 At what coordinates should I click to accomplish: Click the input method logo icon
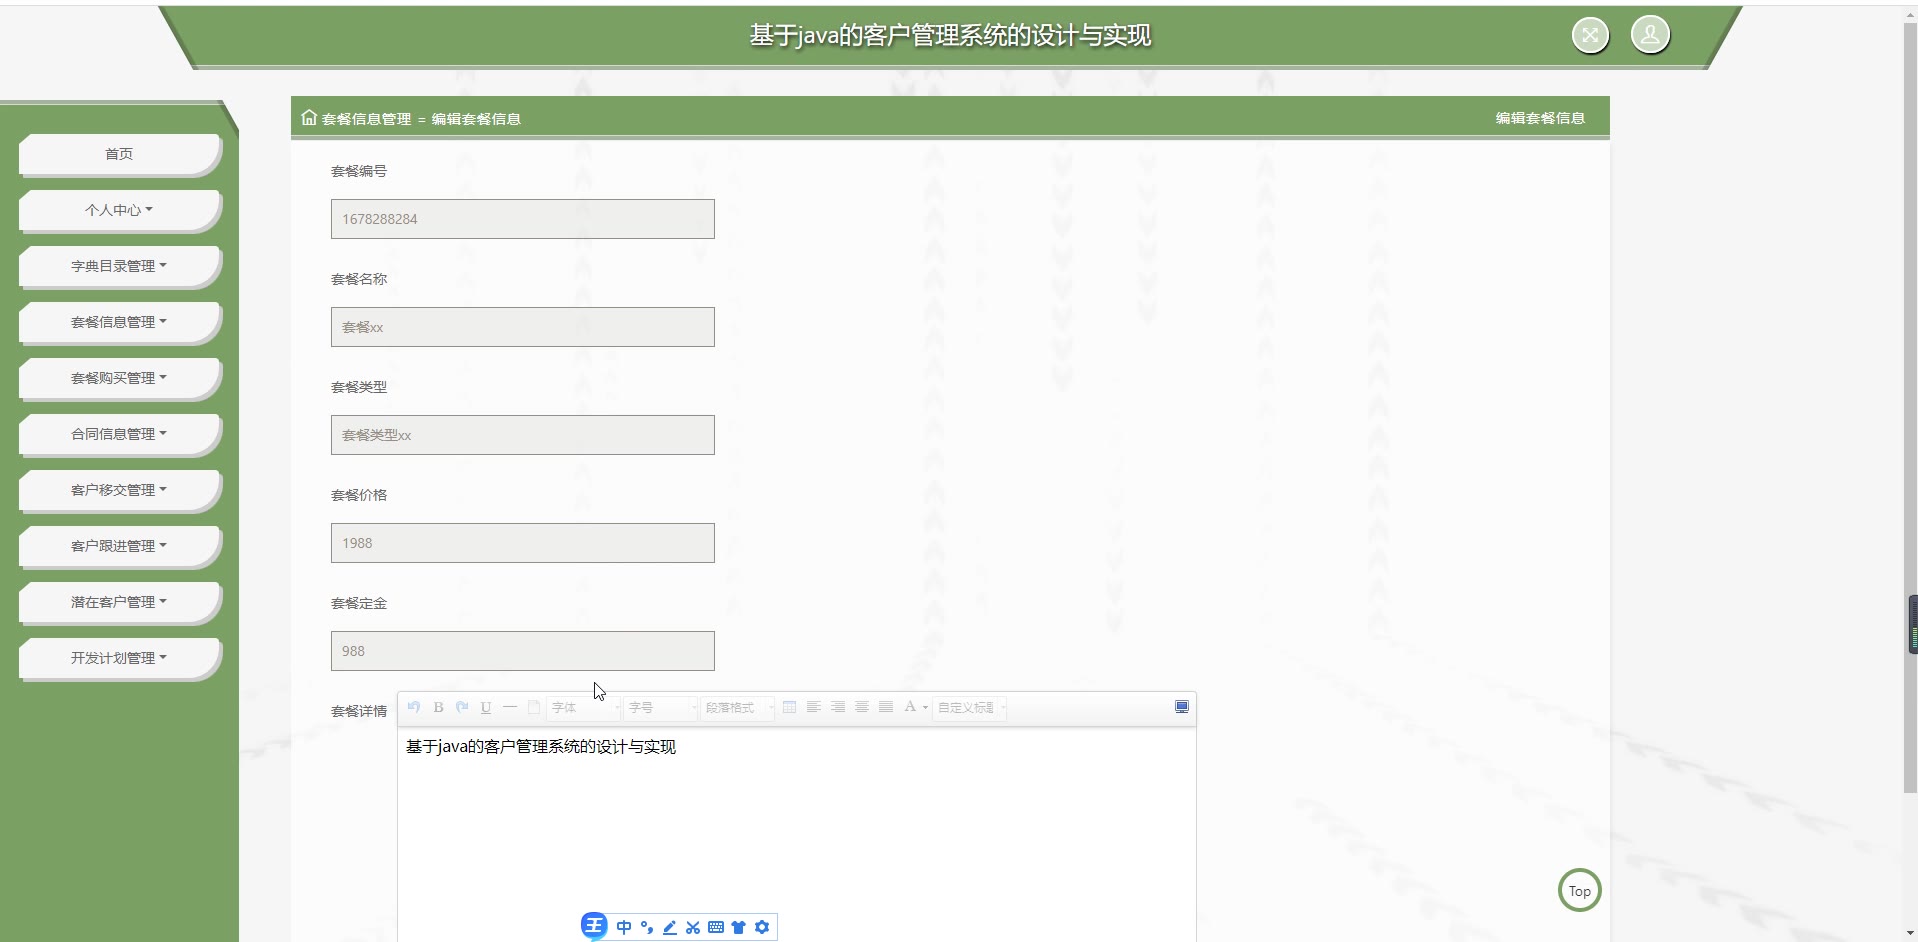click(x=594, y=926)
